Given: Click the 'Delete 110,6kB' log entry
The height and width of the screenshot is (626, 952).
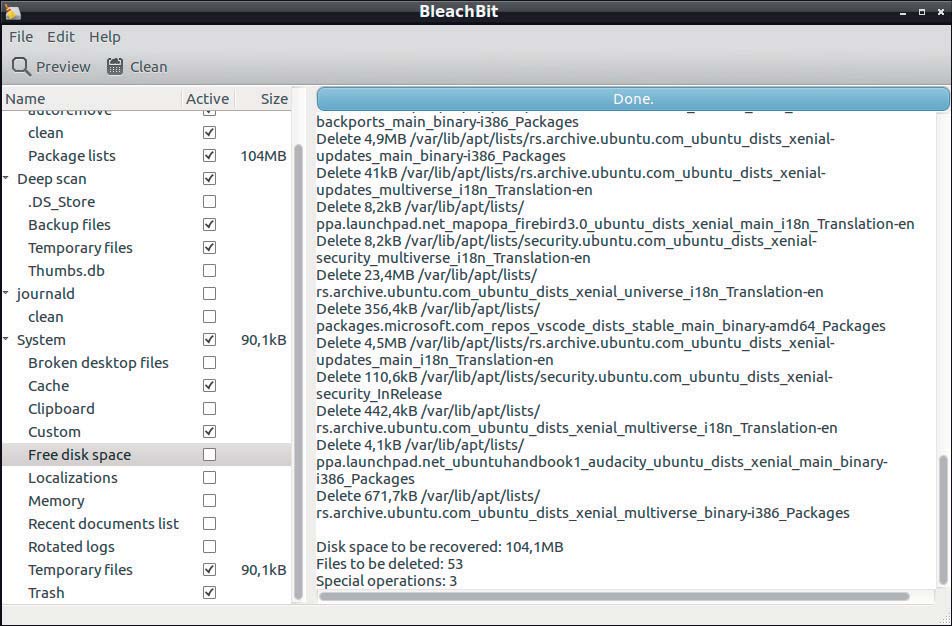Looking at the screenshot, I should [x=574, y=386].
